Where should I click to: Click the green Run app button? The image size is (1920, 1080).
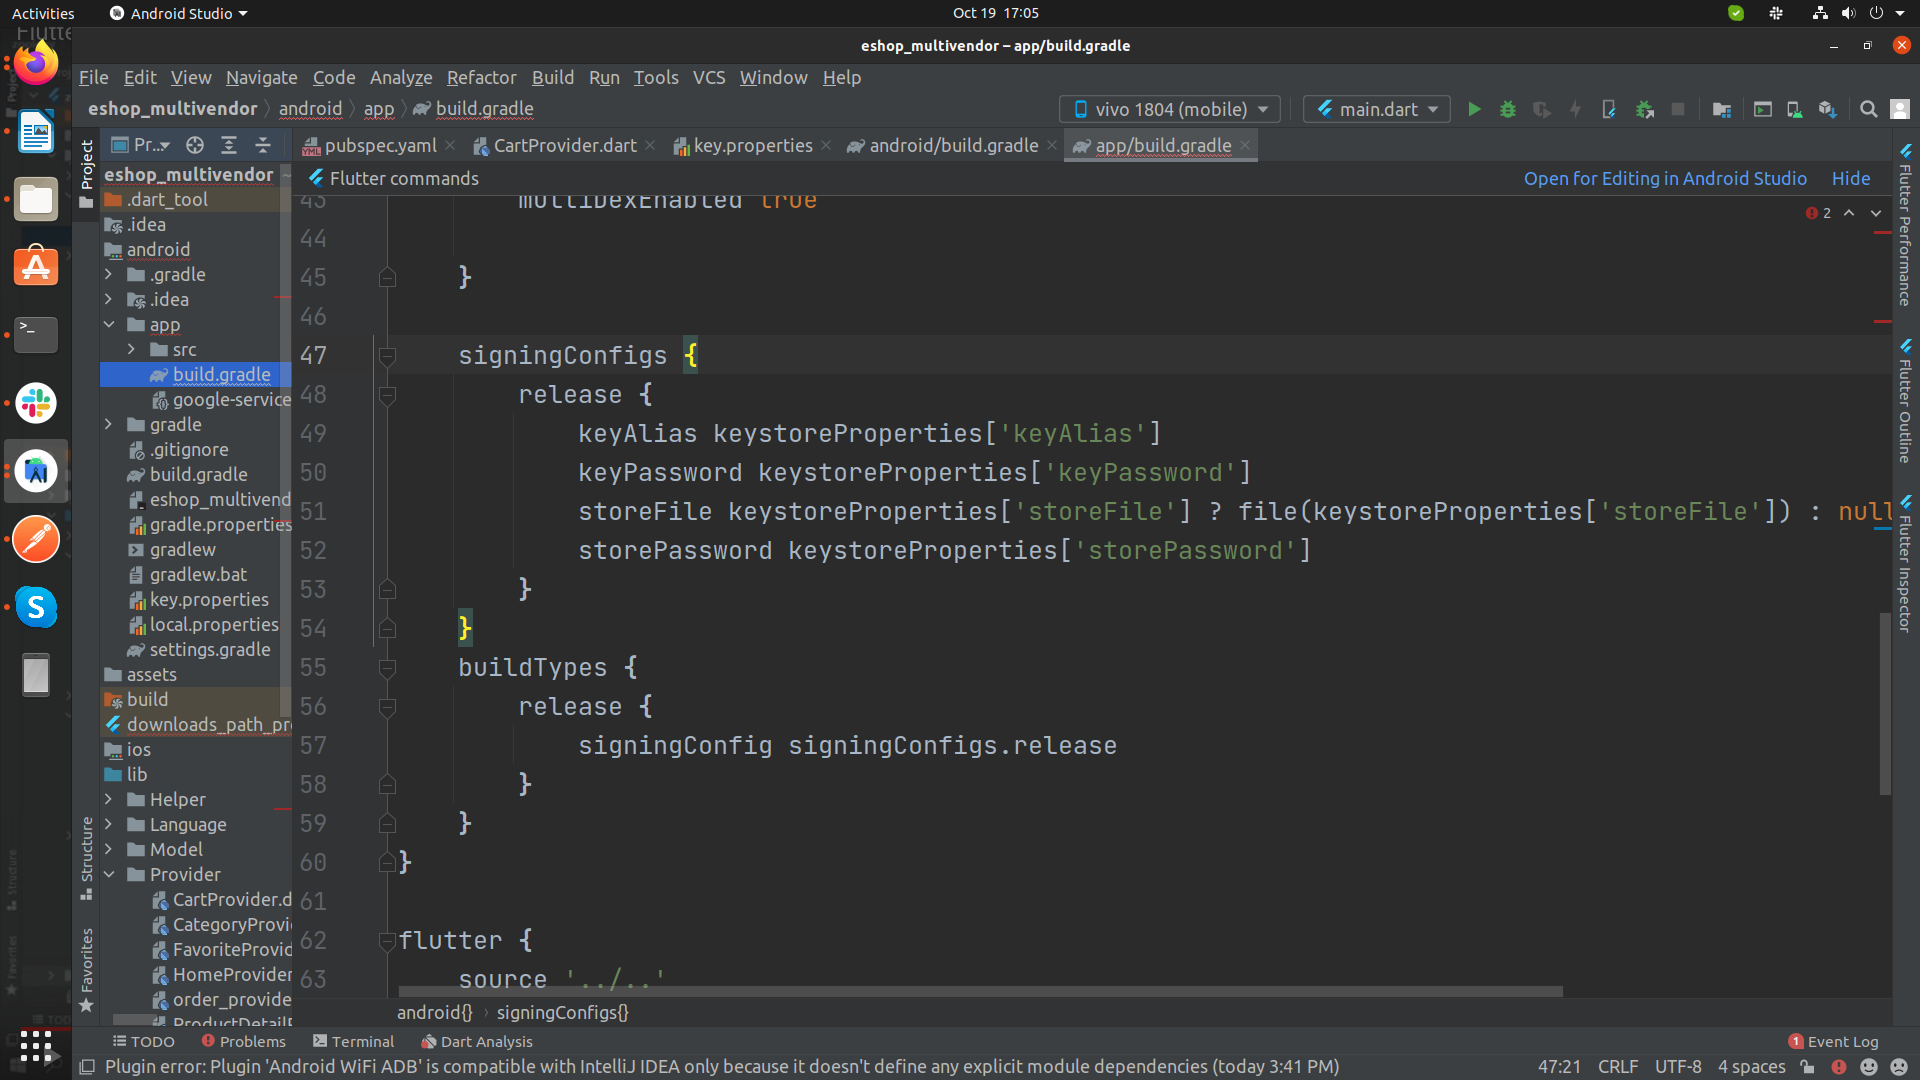tap(1474, 109)
